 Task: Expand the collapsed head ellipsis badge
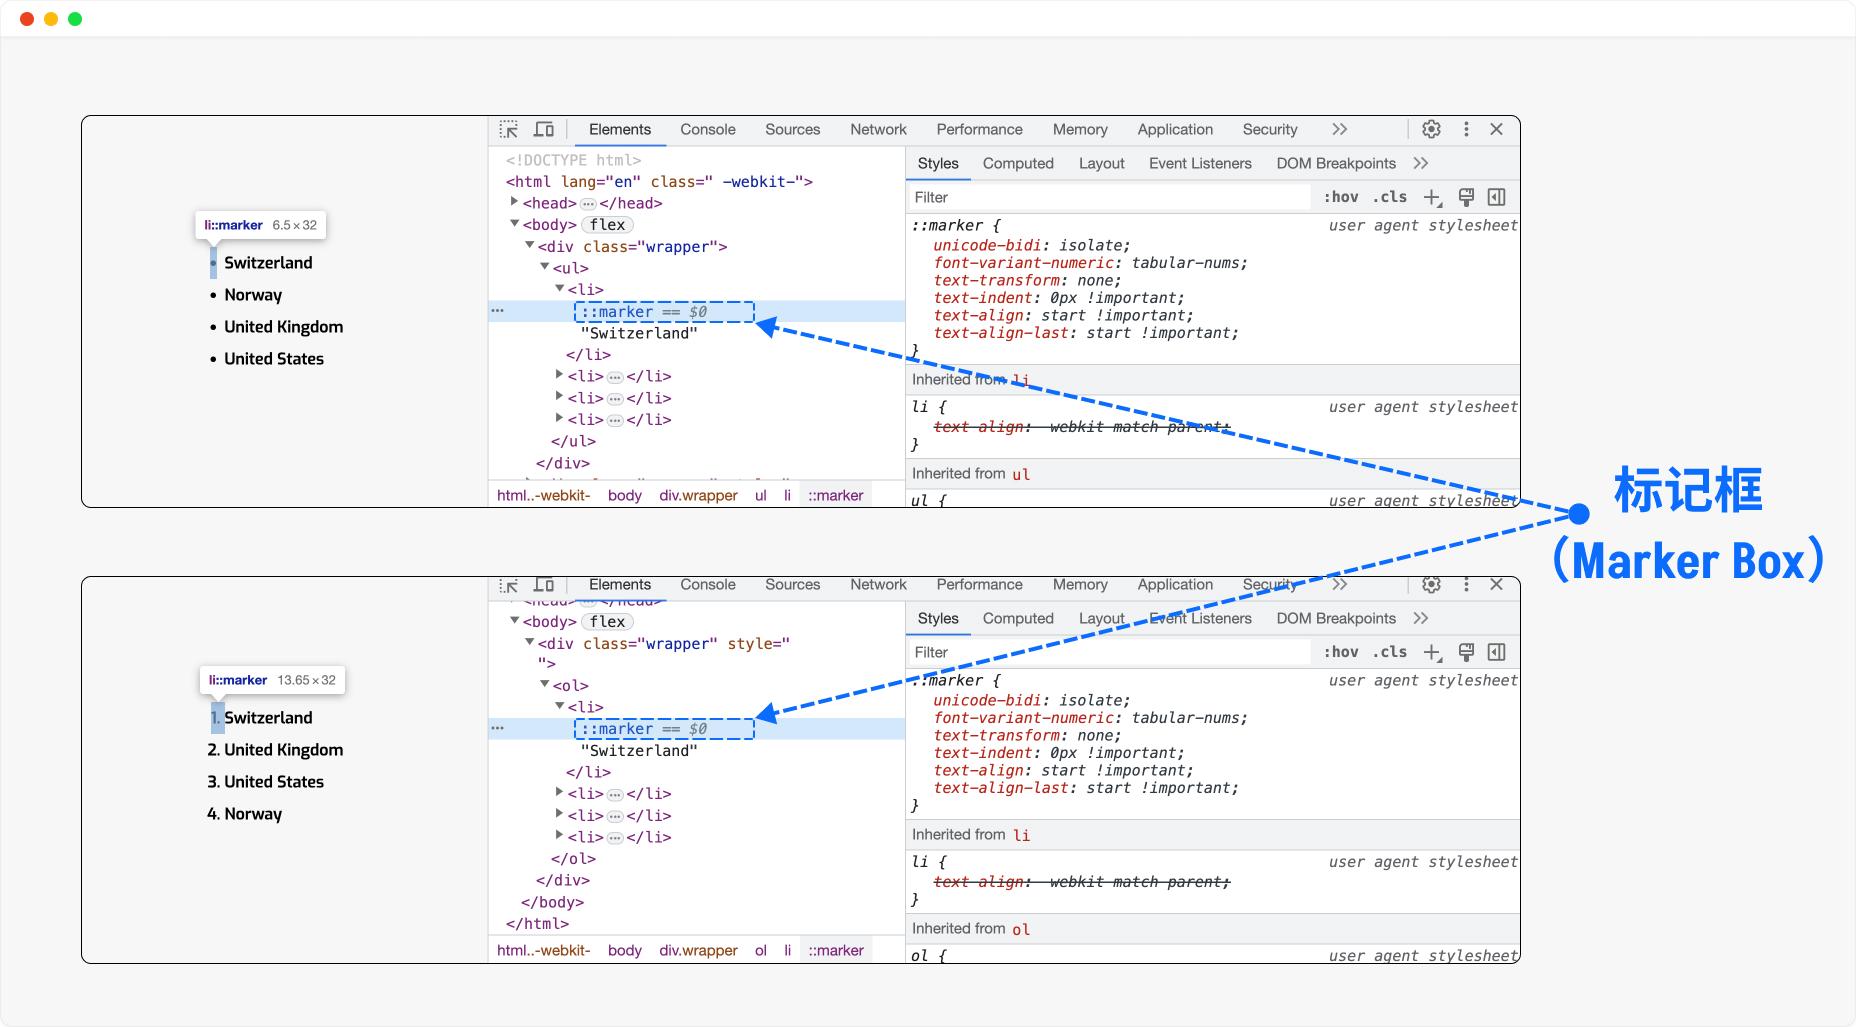[588, 204]
